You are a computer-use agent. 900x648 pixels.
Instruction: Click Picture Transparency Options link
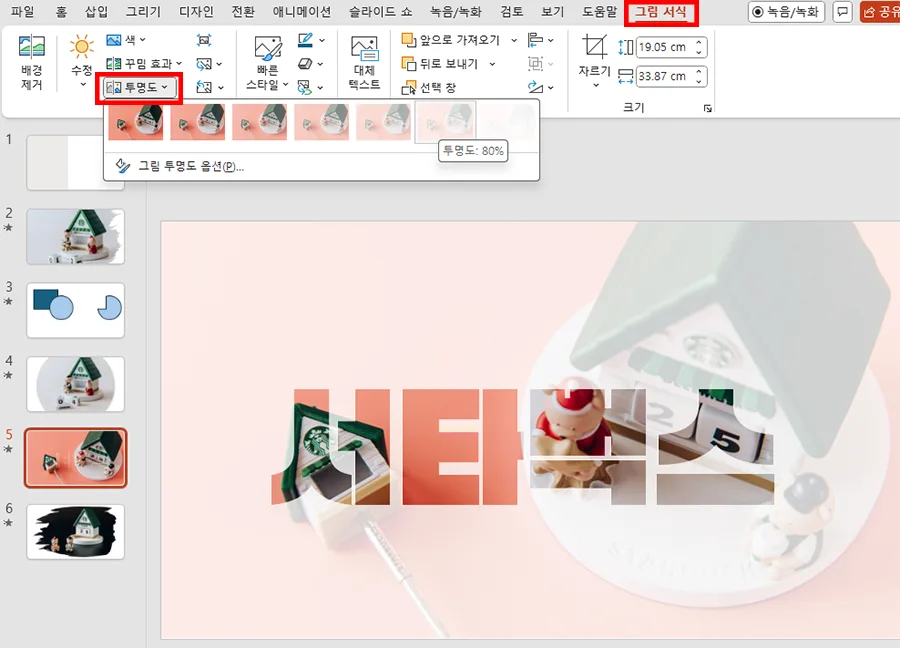(190, 165)
